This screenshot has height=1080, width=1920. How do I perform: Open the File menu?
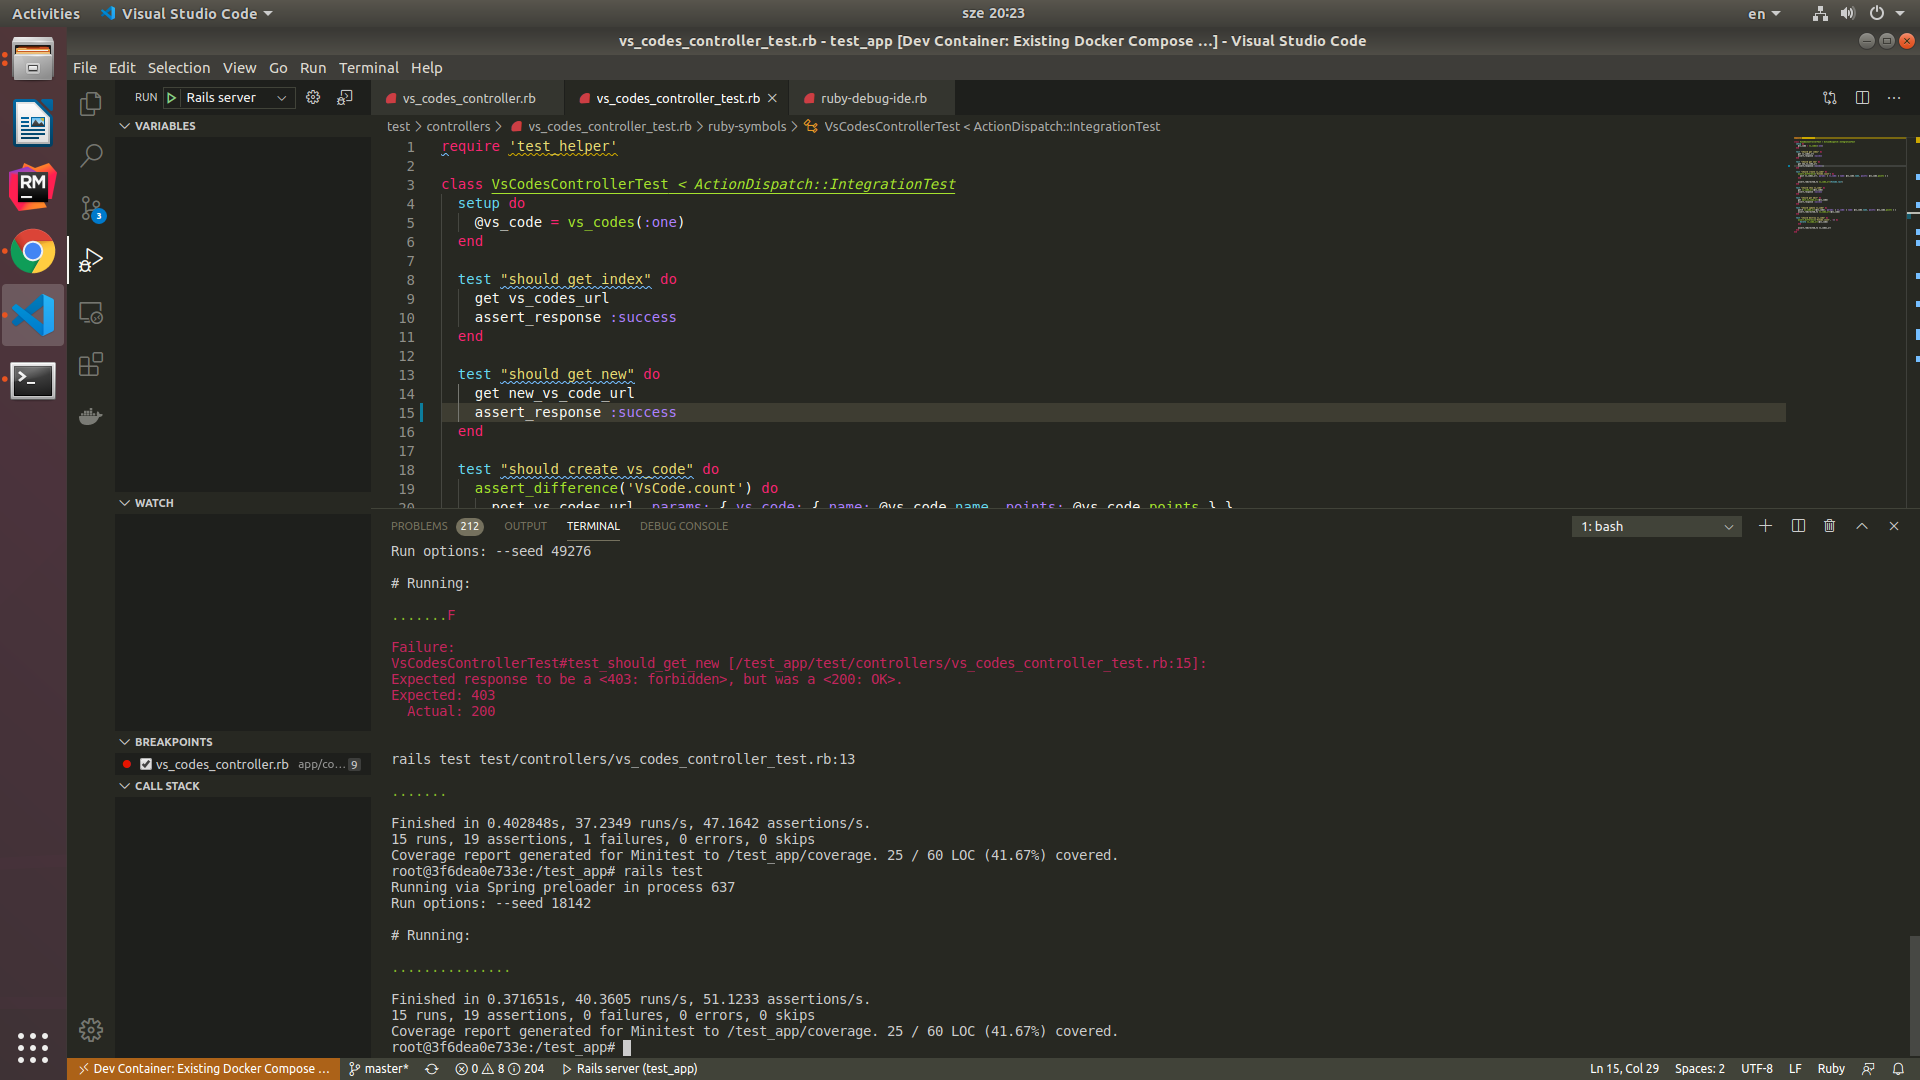(85, 68)
